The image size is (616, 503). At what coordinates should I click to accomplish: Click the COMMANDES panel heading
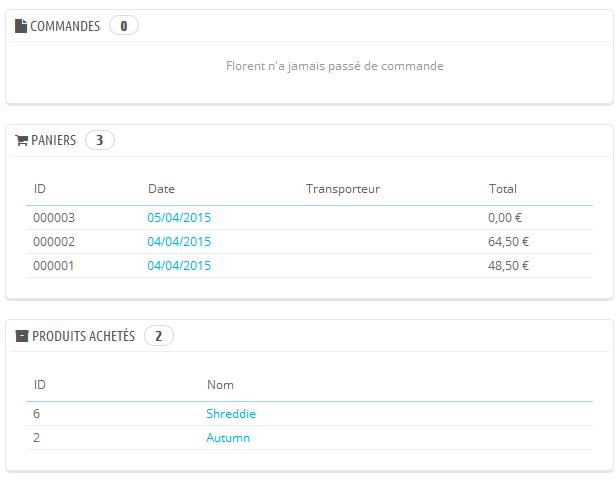click(x=65, y=26)
